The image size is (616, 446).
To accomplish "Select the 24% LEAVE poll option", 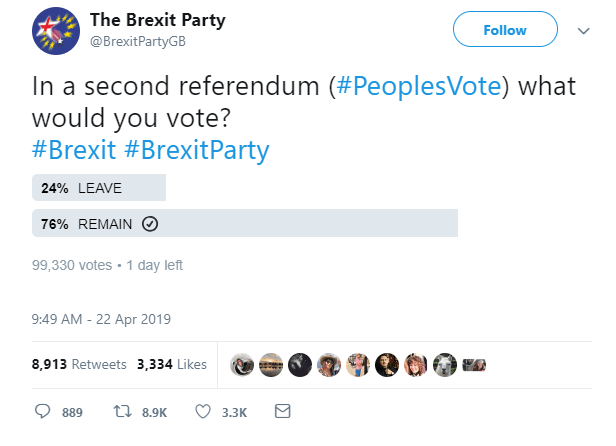I will click(x=99, y=187).
